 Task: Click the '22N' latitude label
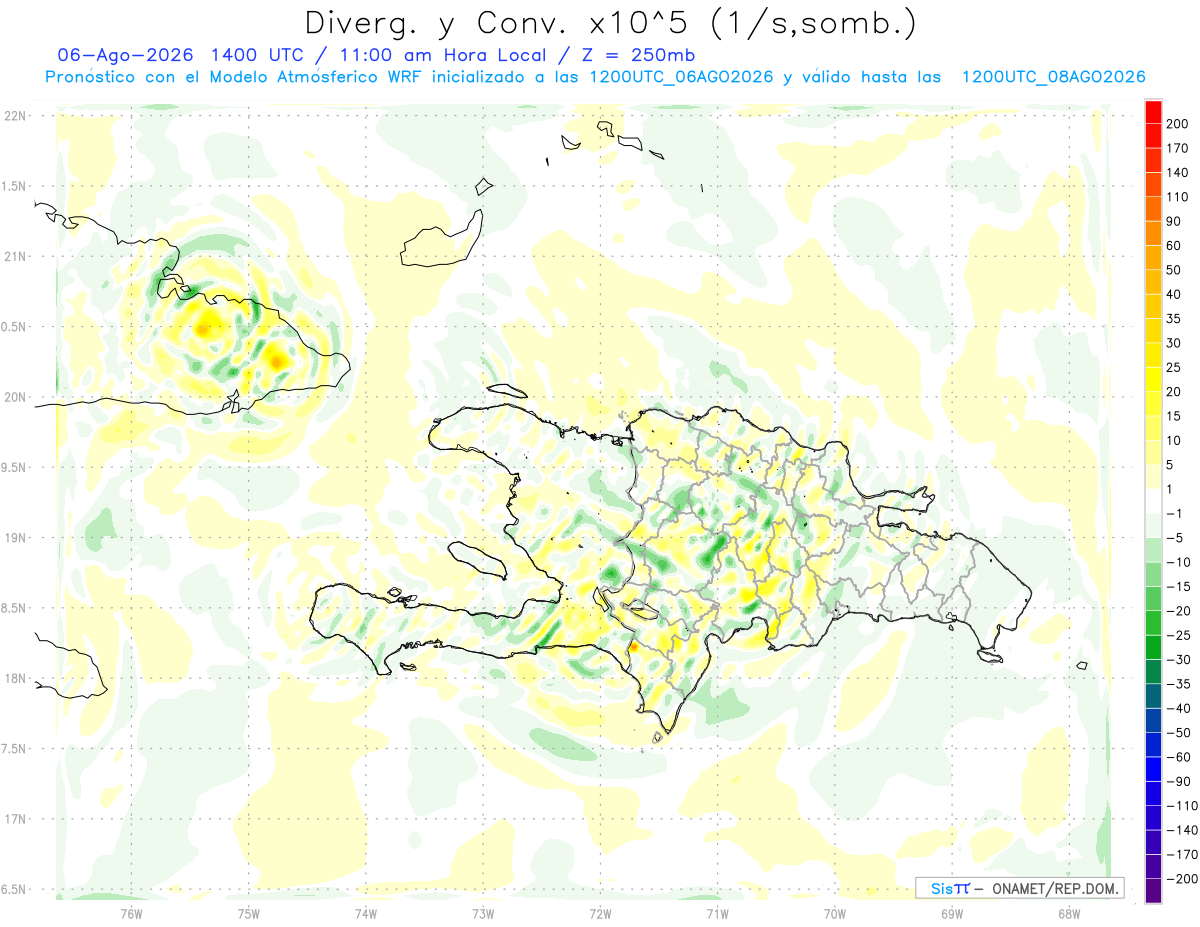(14, 115)
